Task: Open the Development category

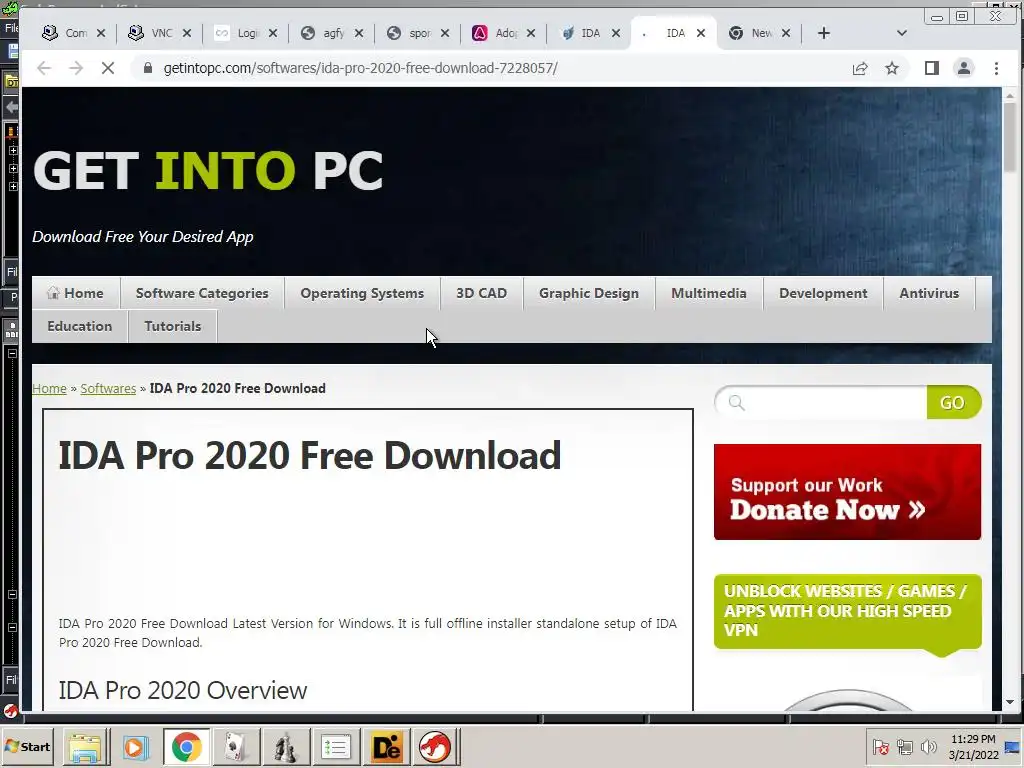Action: click(823, 293)
